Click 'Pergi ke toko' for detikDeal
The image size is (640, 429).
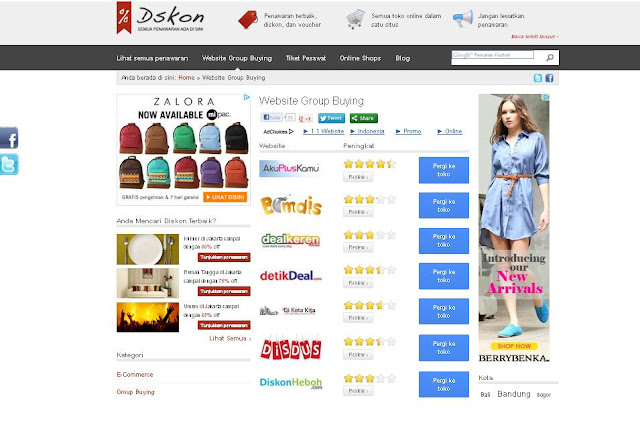[x=444, y=276]
